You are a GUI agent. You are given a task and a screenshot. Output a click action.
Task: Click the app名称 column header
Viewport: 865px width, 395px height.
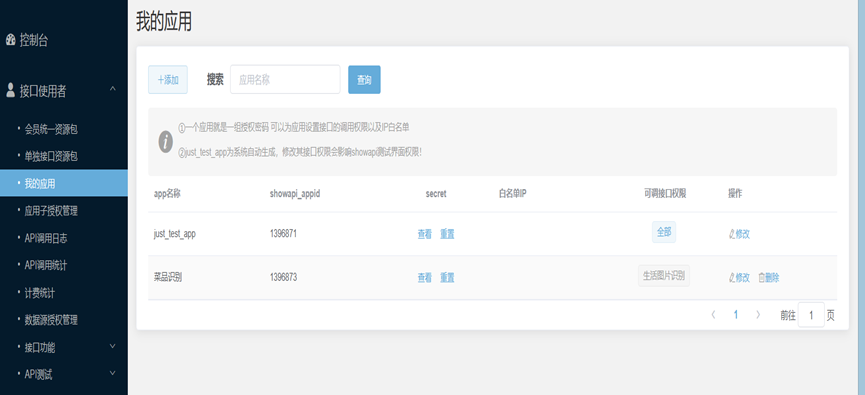click(168, 194)
